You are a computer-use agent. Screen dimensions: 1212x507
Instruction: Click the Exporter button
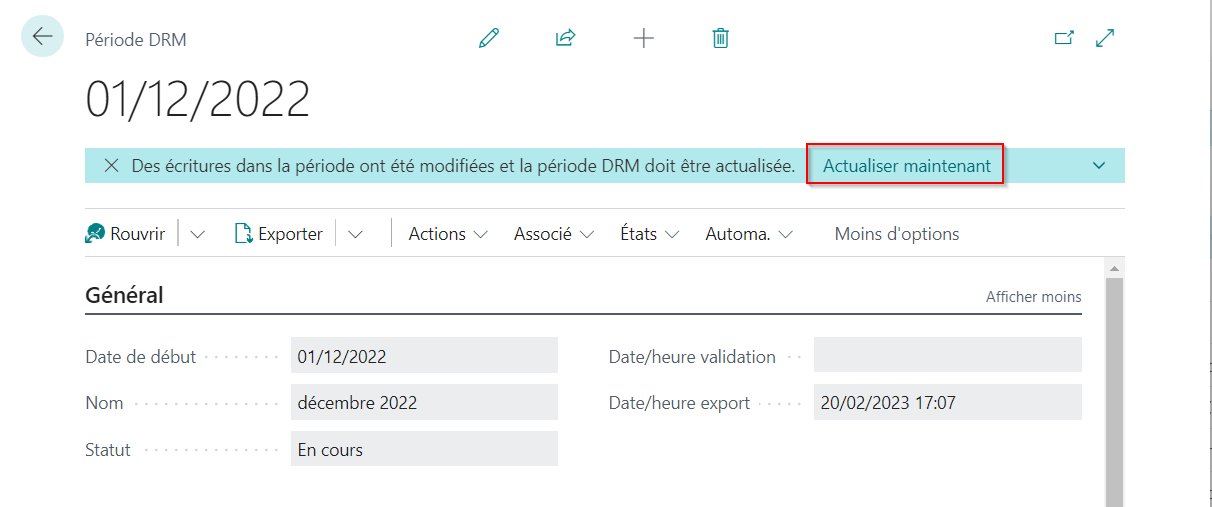[x=279, y=234]
